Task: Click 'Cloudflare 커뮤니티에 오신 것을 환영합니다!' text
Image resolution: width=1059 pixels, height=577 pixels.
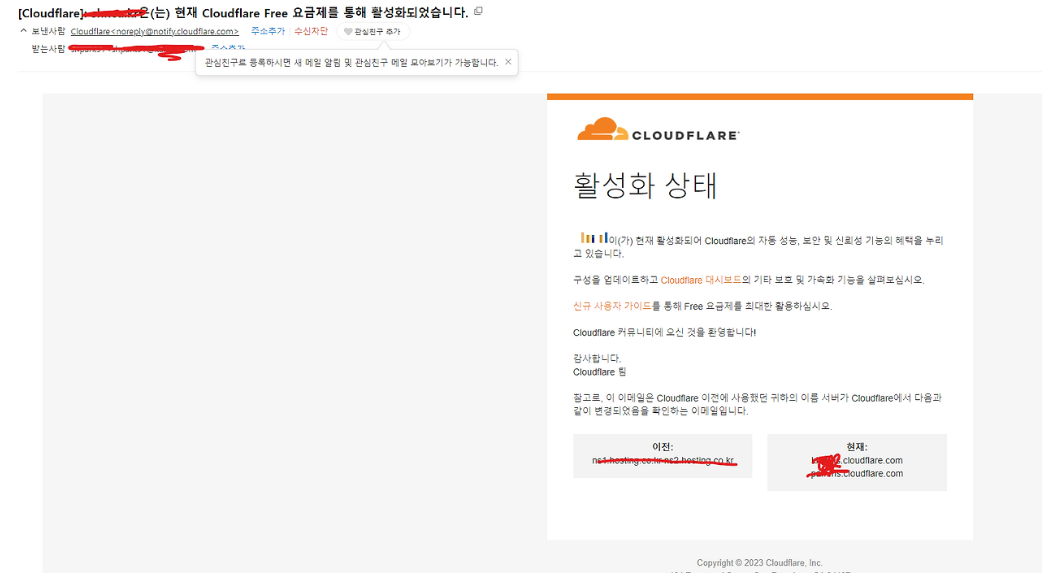Action: (665, 332)
